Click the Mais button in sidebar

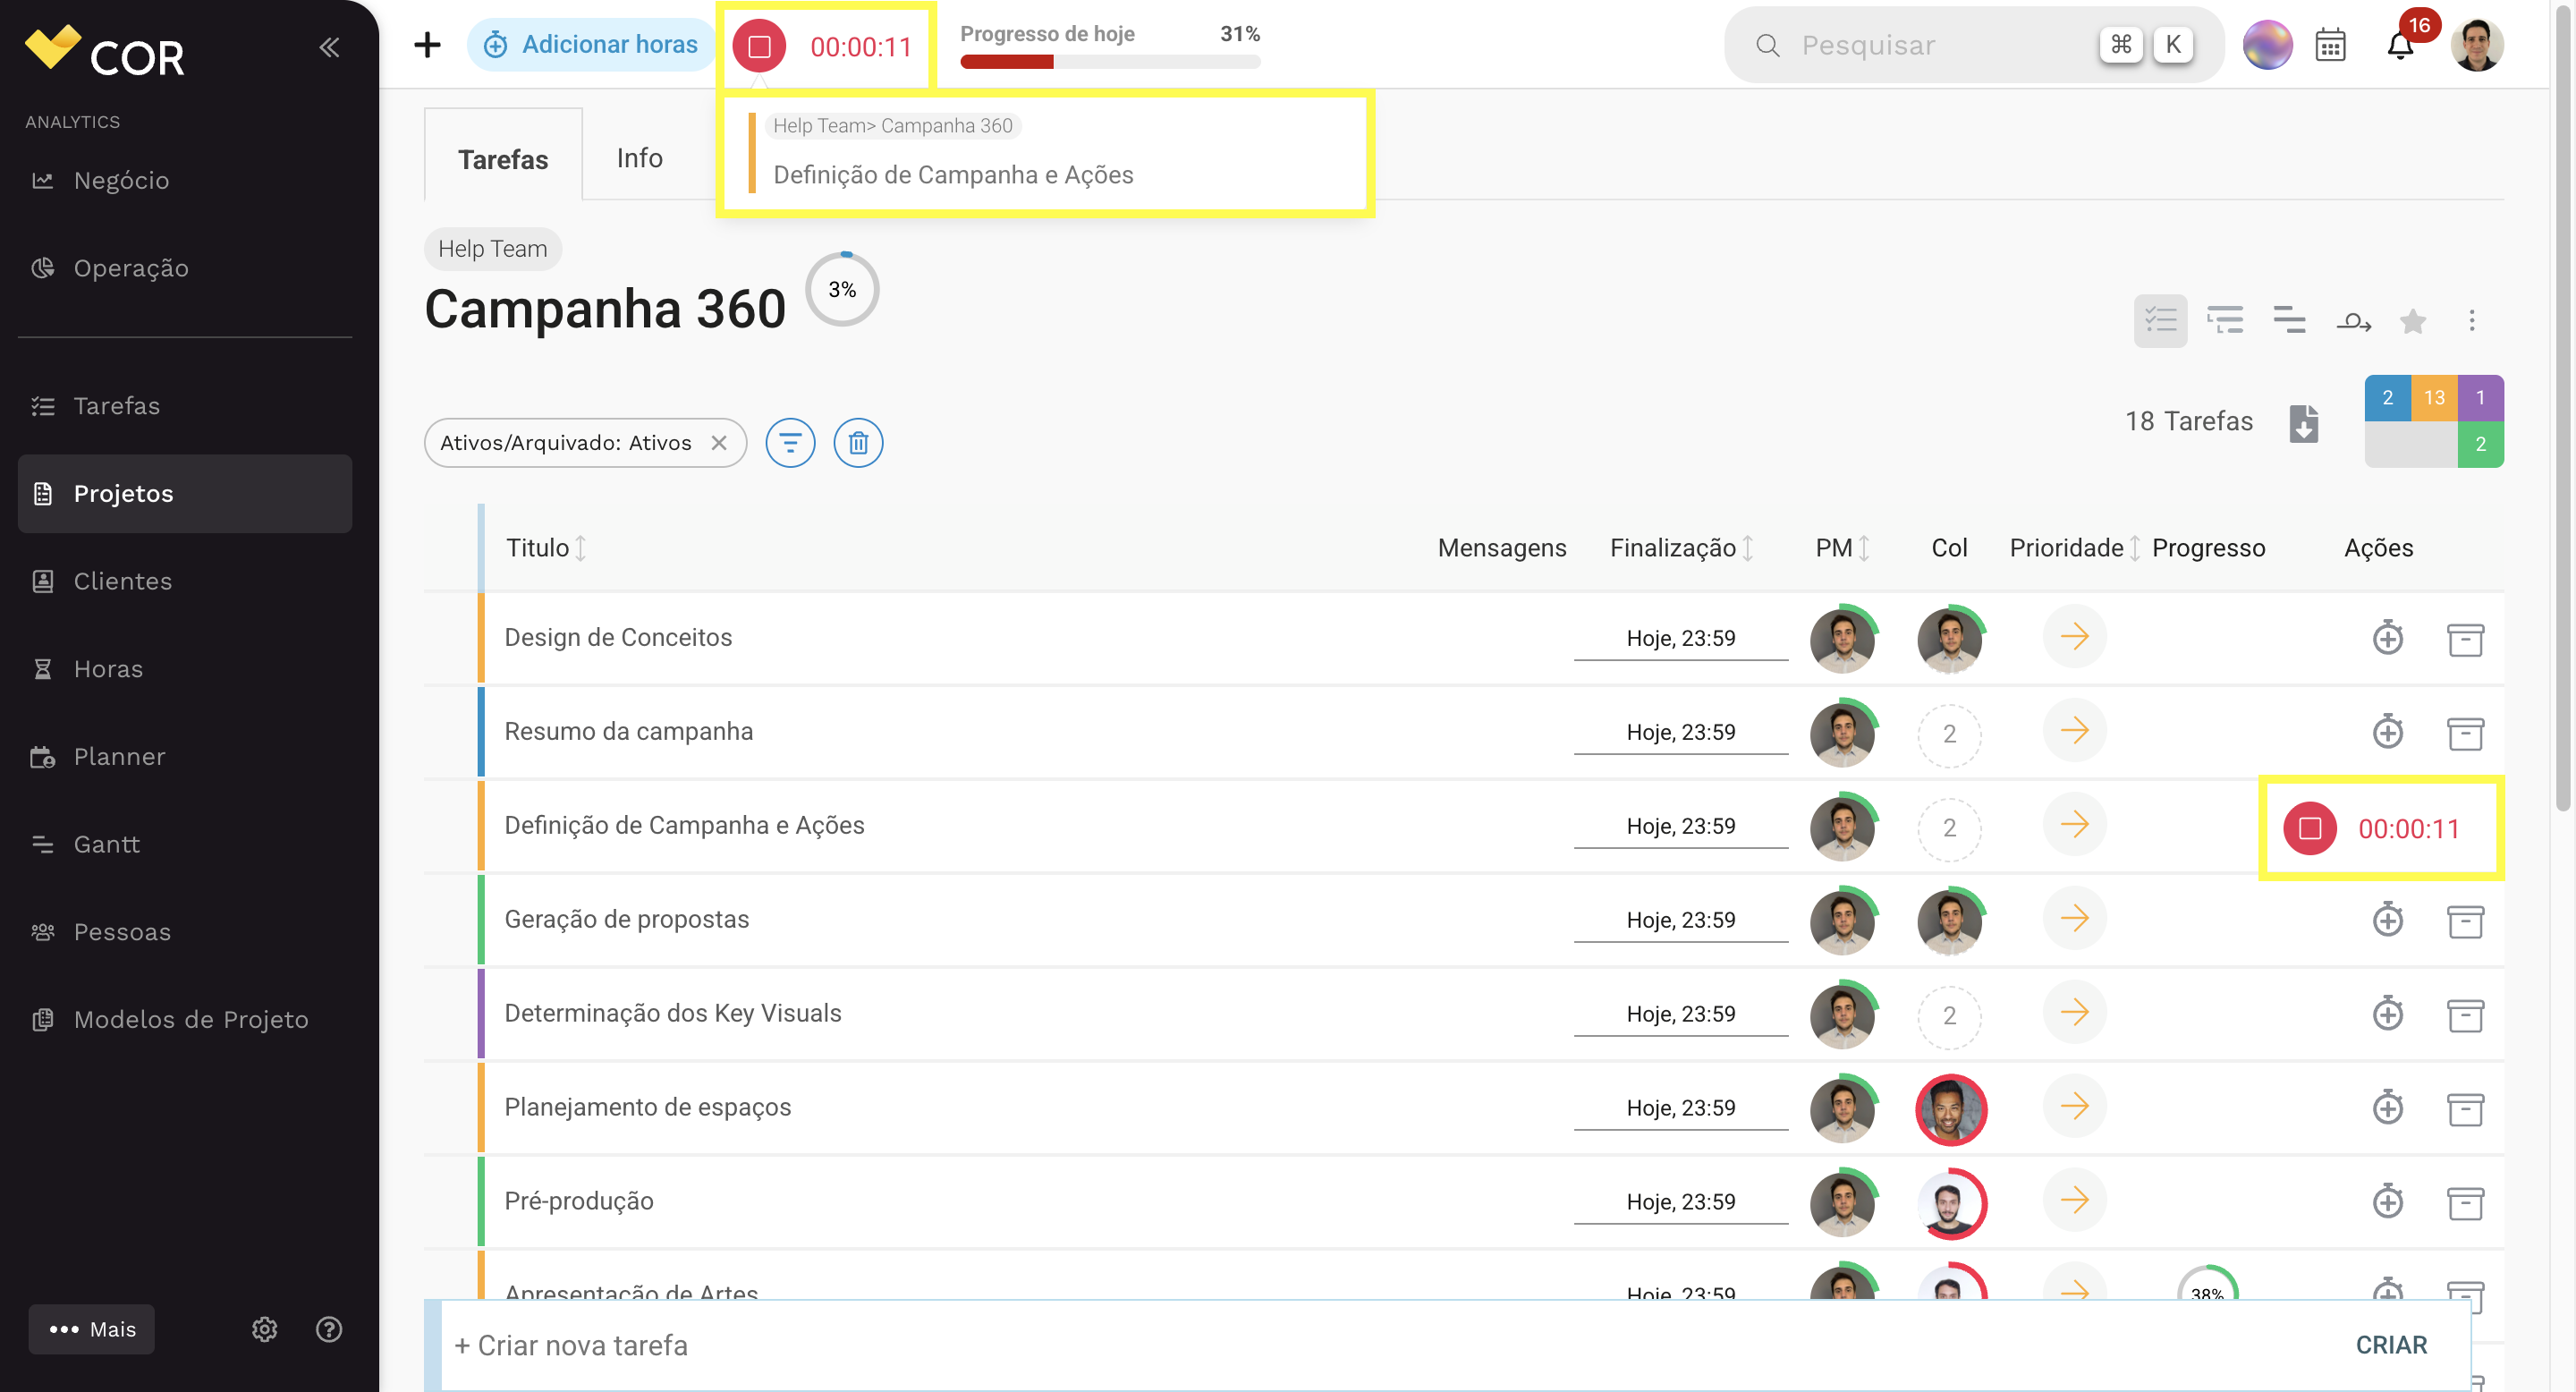click(92, 1329)
